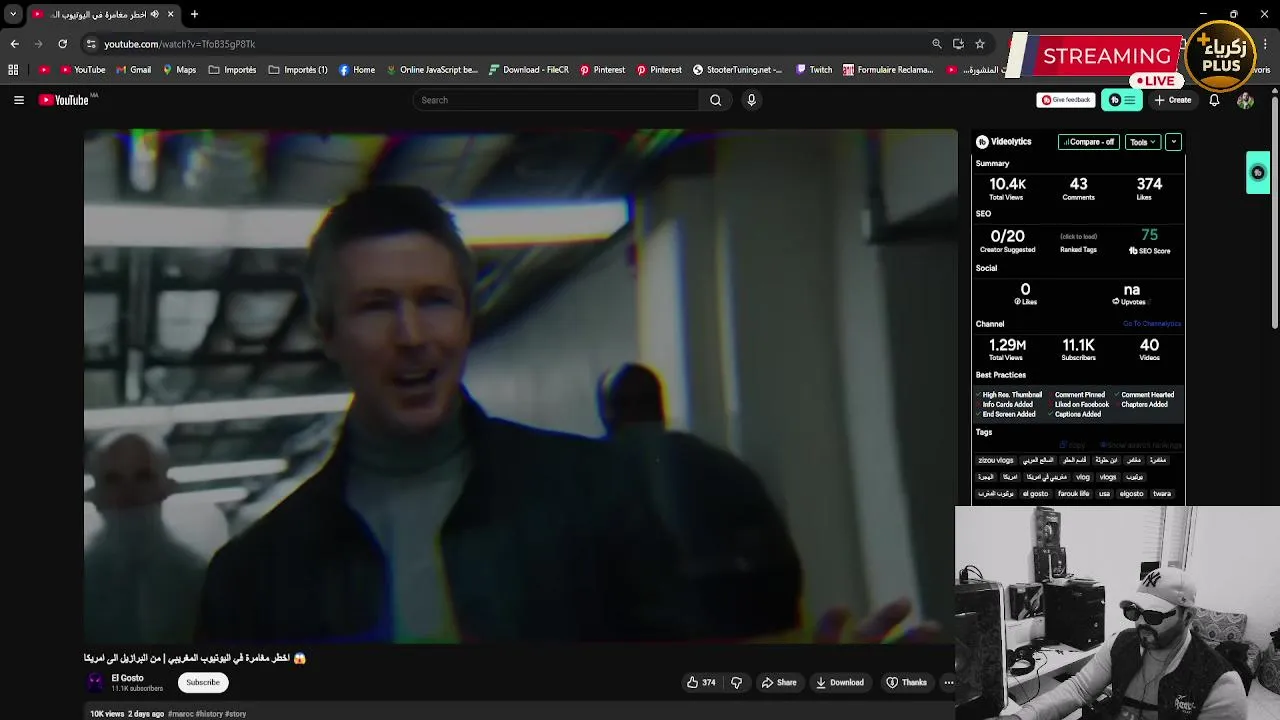Select the 'twara' tag
1280x720 pixels.
coord(1161,493)
